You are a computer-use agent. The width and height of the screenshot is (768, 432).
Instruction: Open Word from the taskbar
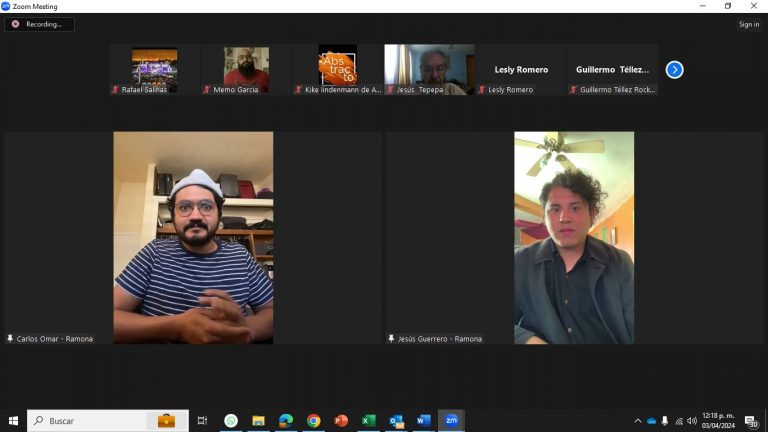423,421
